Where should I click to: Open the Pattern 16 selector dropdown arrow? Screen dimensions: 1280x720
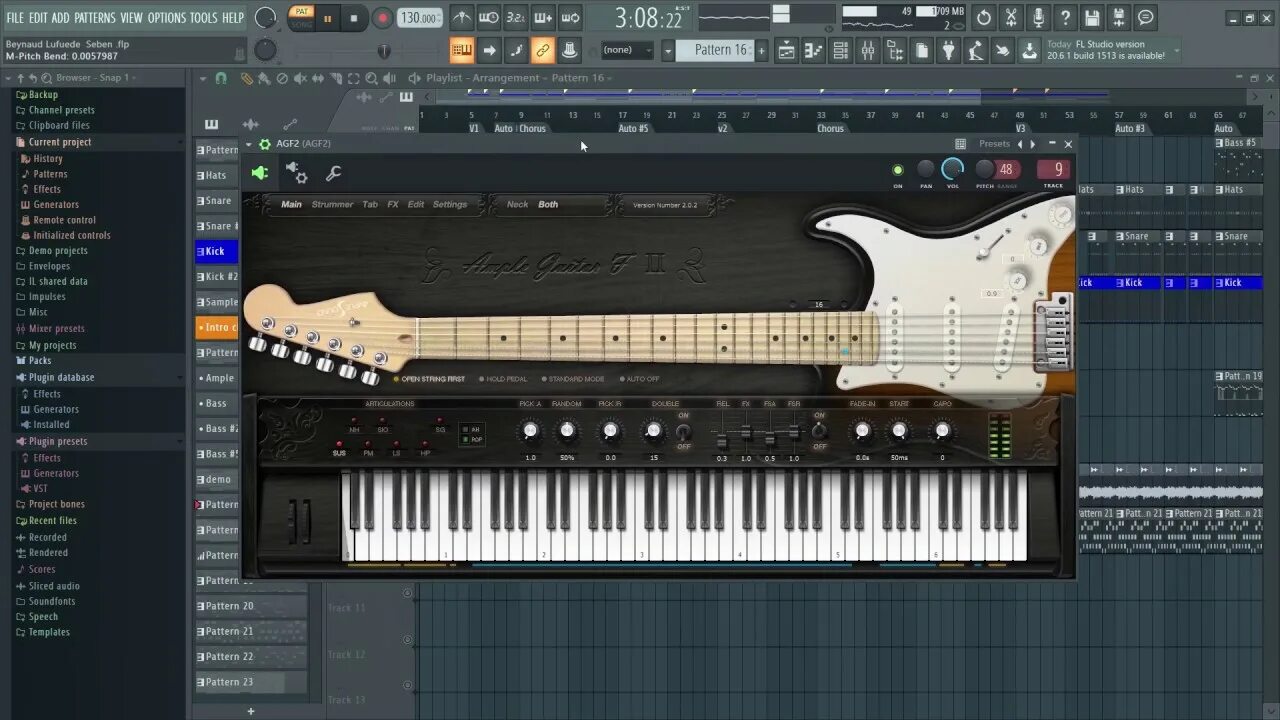(668, 50)
